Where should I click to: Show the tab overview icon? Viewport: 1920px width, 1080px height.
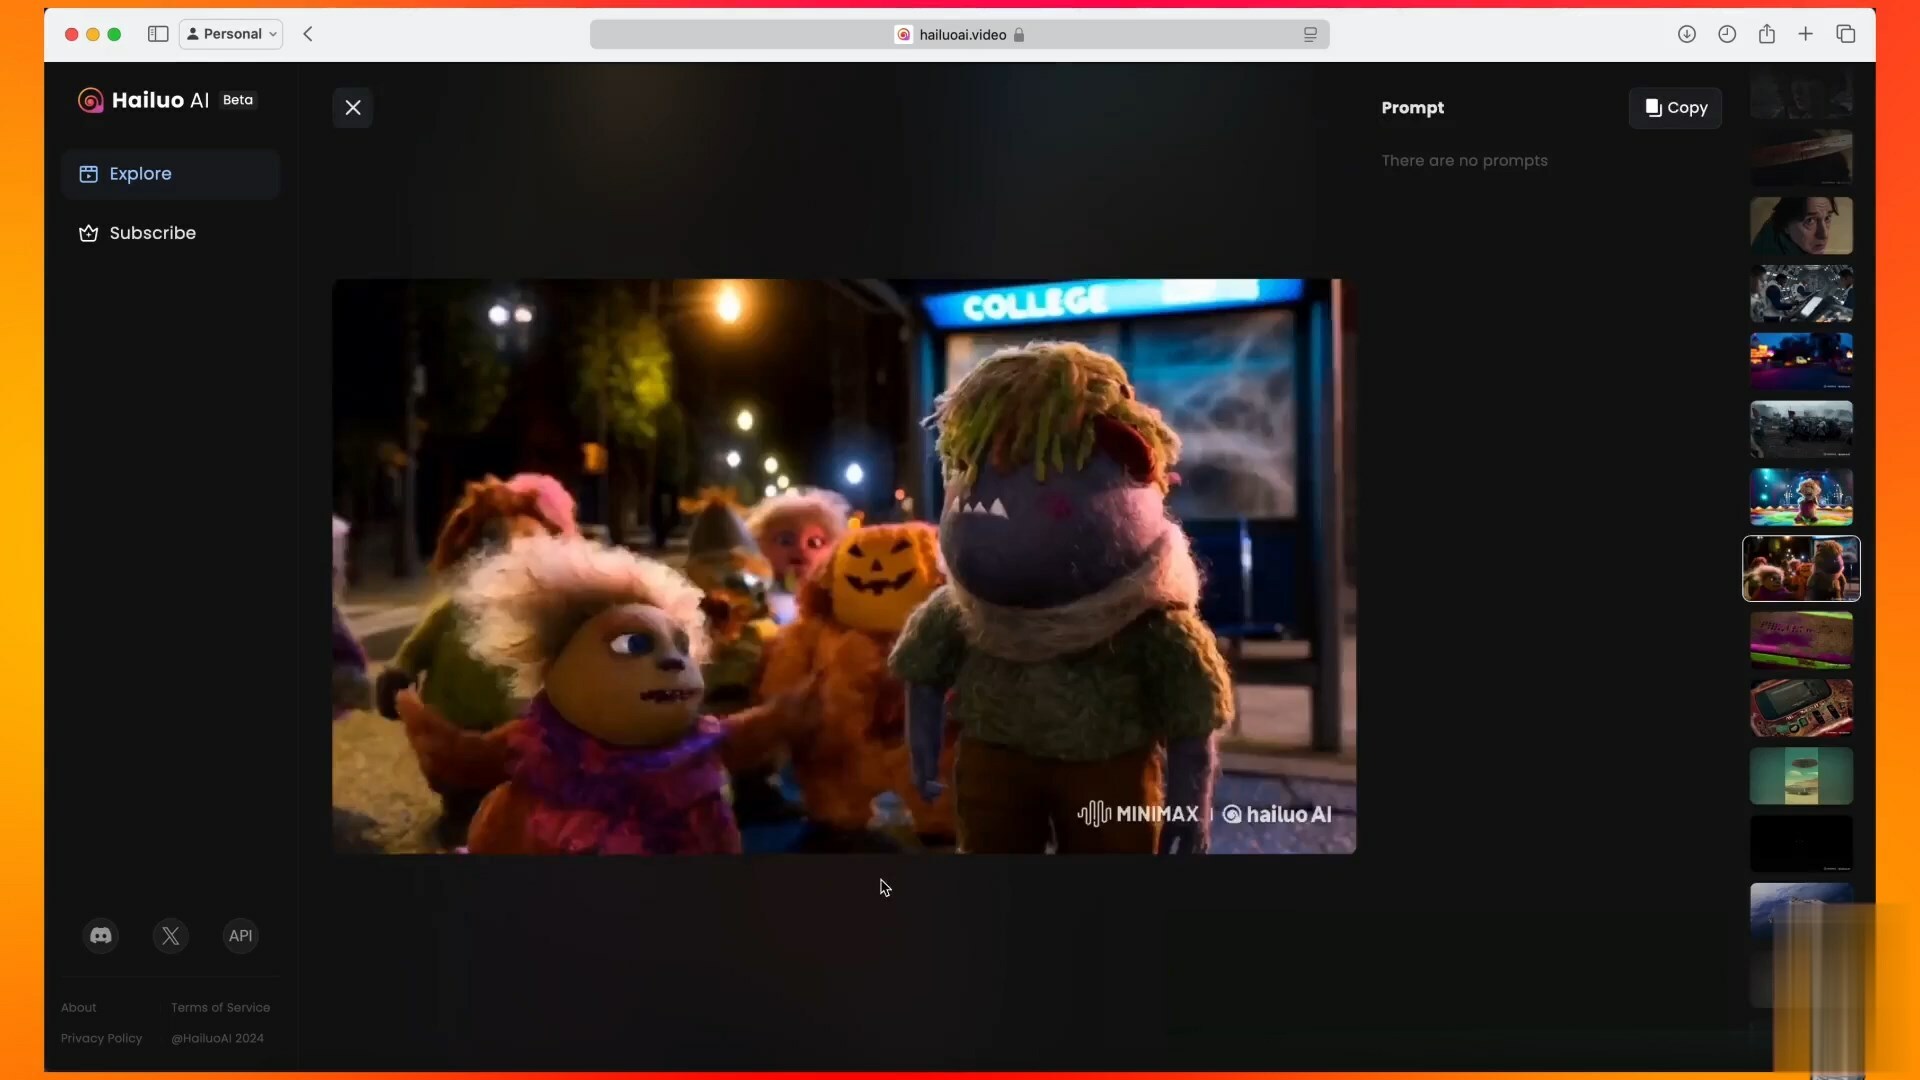coord(1846,34)
